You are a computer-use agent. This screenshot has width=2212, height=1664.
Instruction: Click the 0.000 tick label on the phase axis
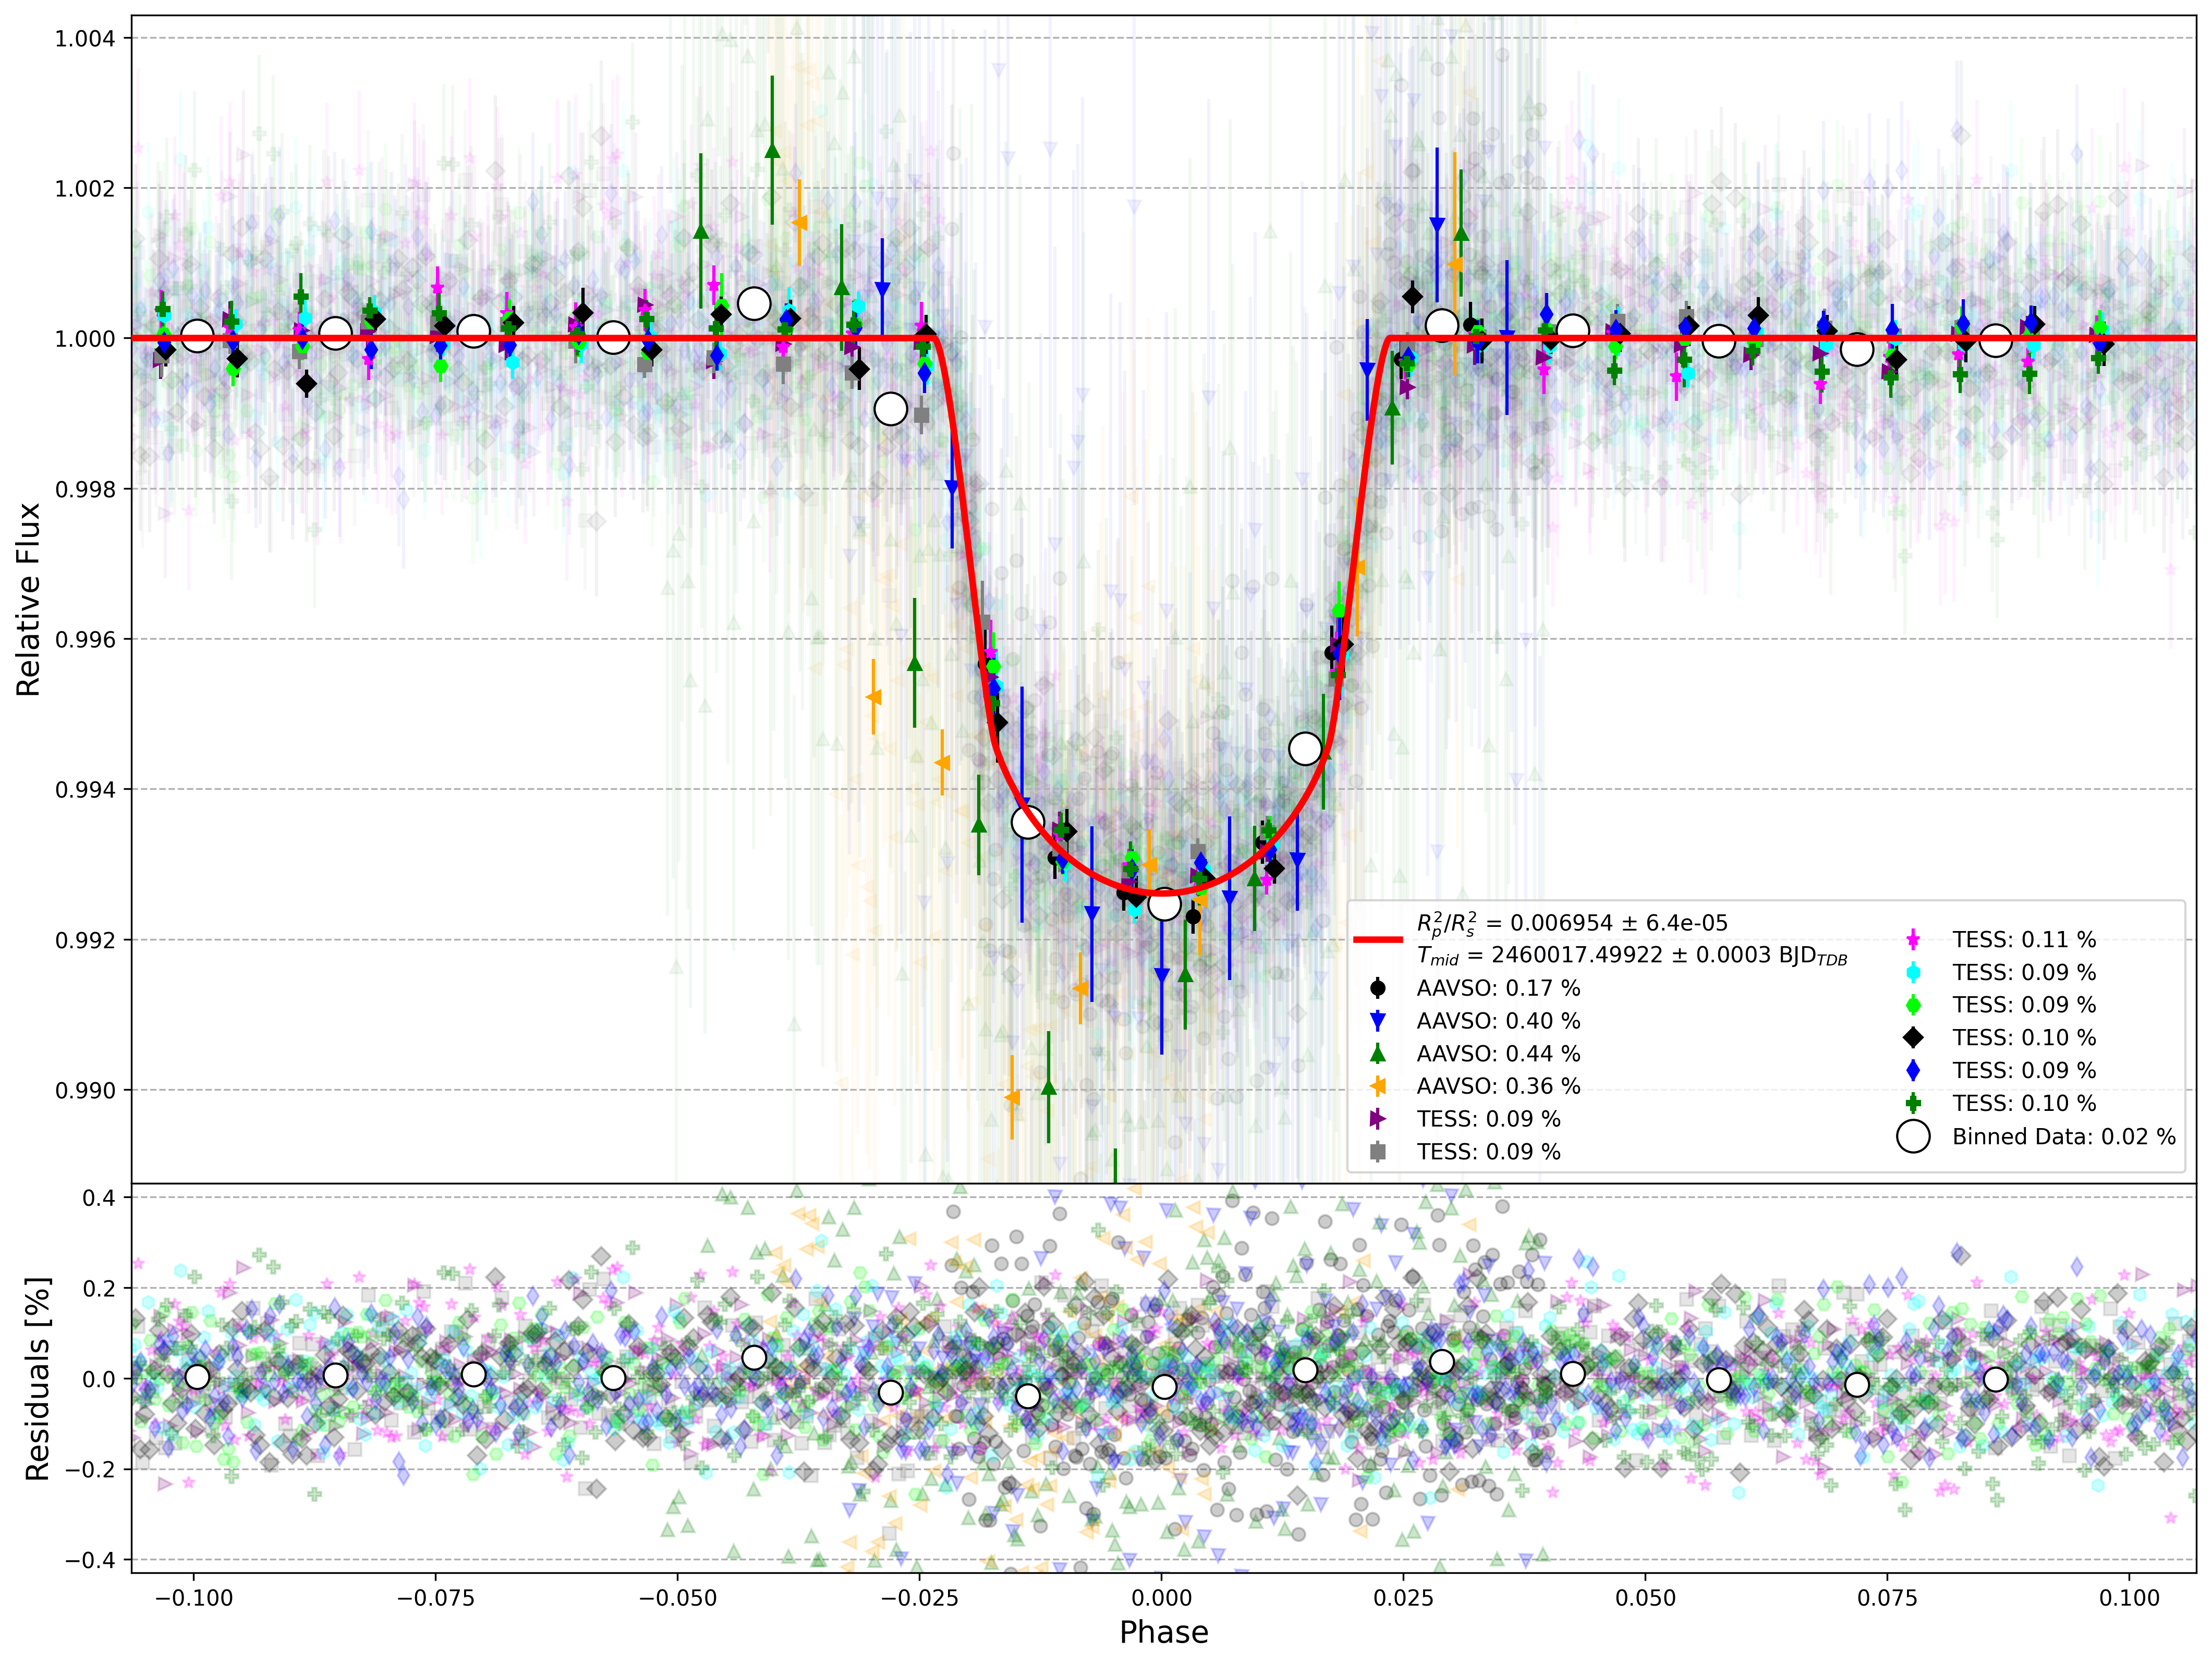(1162, 1598)
